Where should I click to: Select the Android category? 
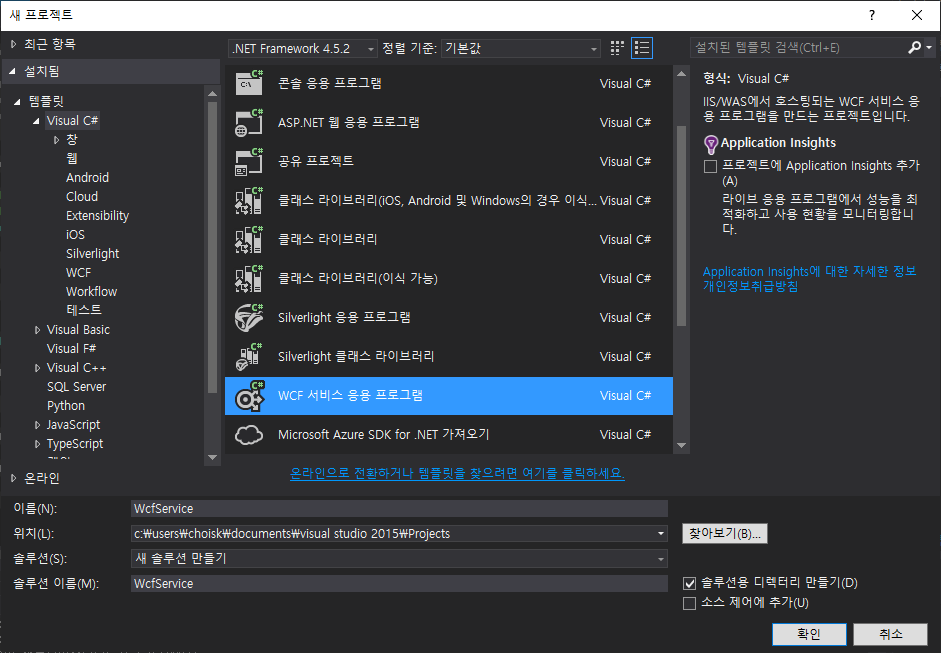tap(88, 178)
